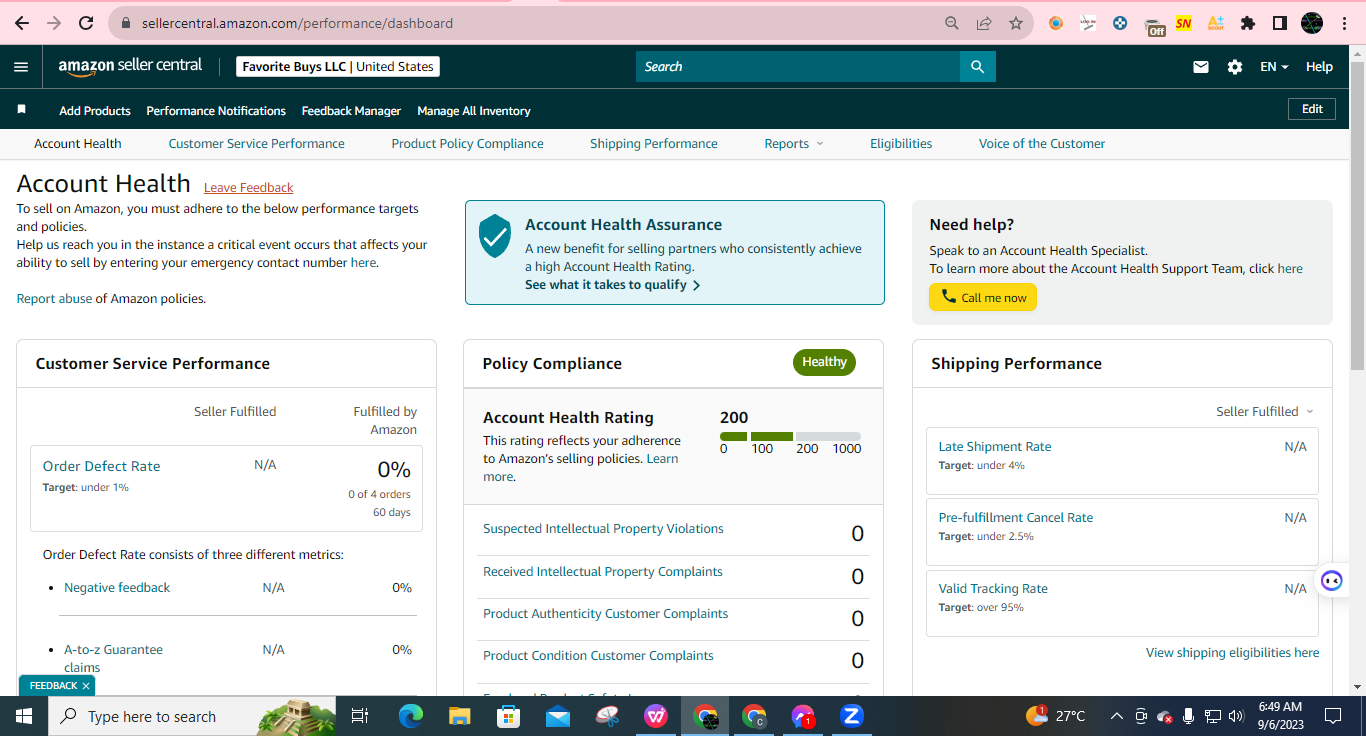Click the Healthy status badge

pos(824,362)
